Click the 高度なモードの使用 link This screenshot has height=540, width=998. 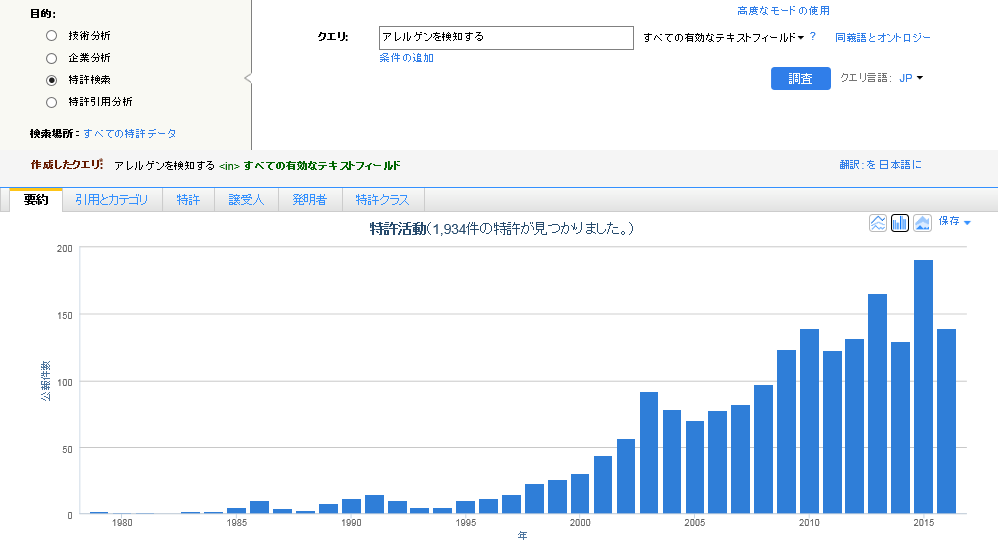[783, 11]
